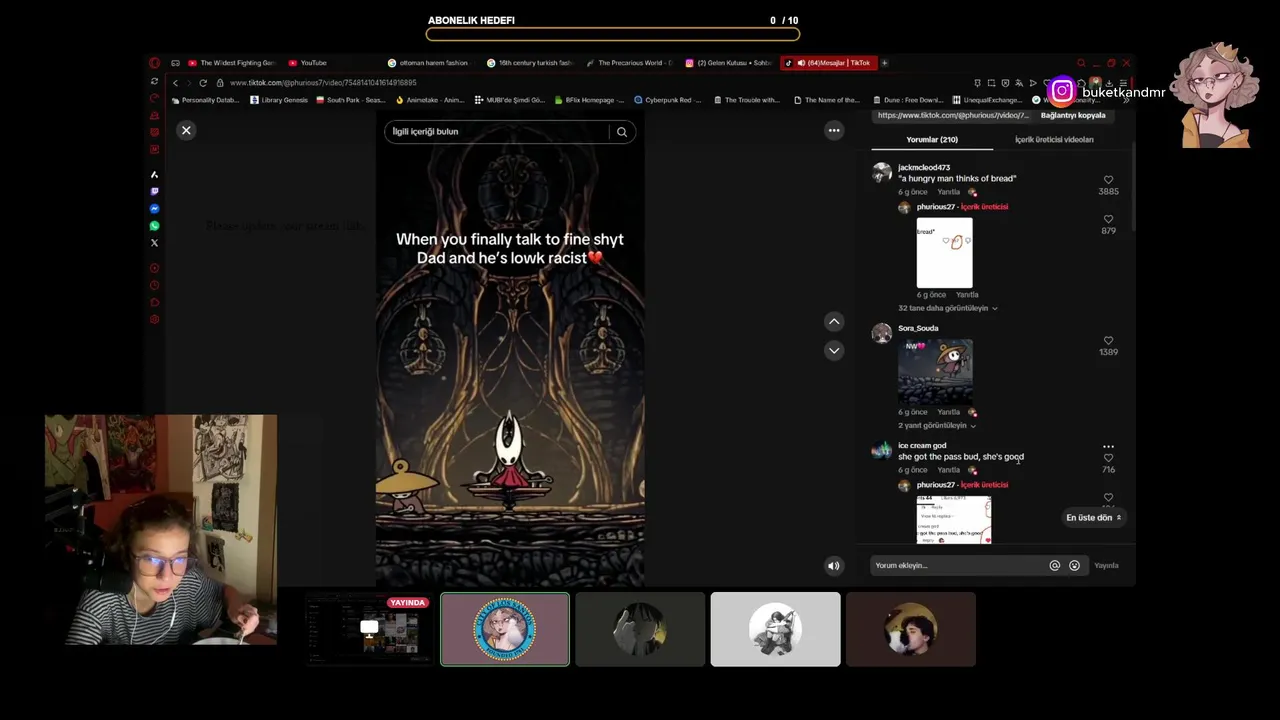Image resolution: width=1280 pixels, height=720 pixels.
Task: Insert mention with @ icon
Action: (x=1054, y=566)
